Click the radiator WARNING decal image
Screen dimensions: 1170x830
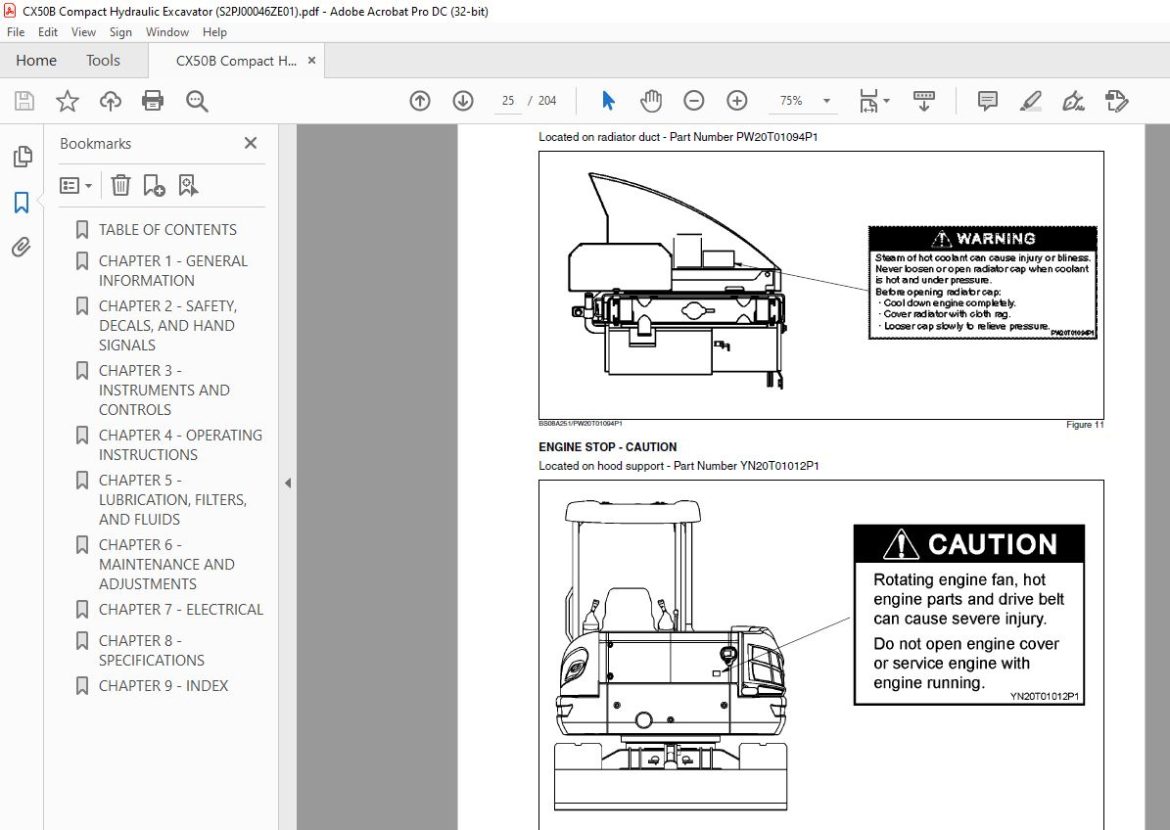(x=983, y=283)
